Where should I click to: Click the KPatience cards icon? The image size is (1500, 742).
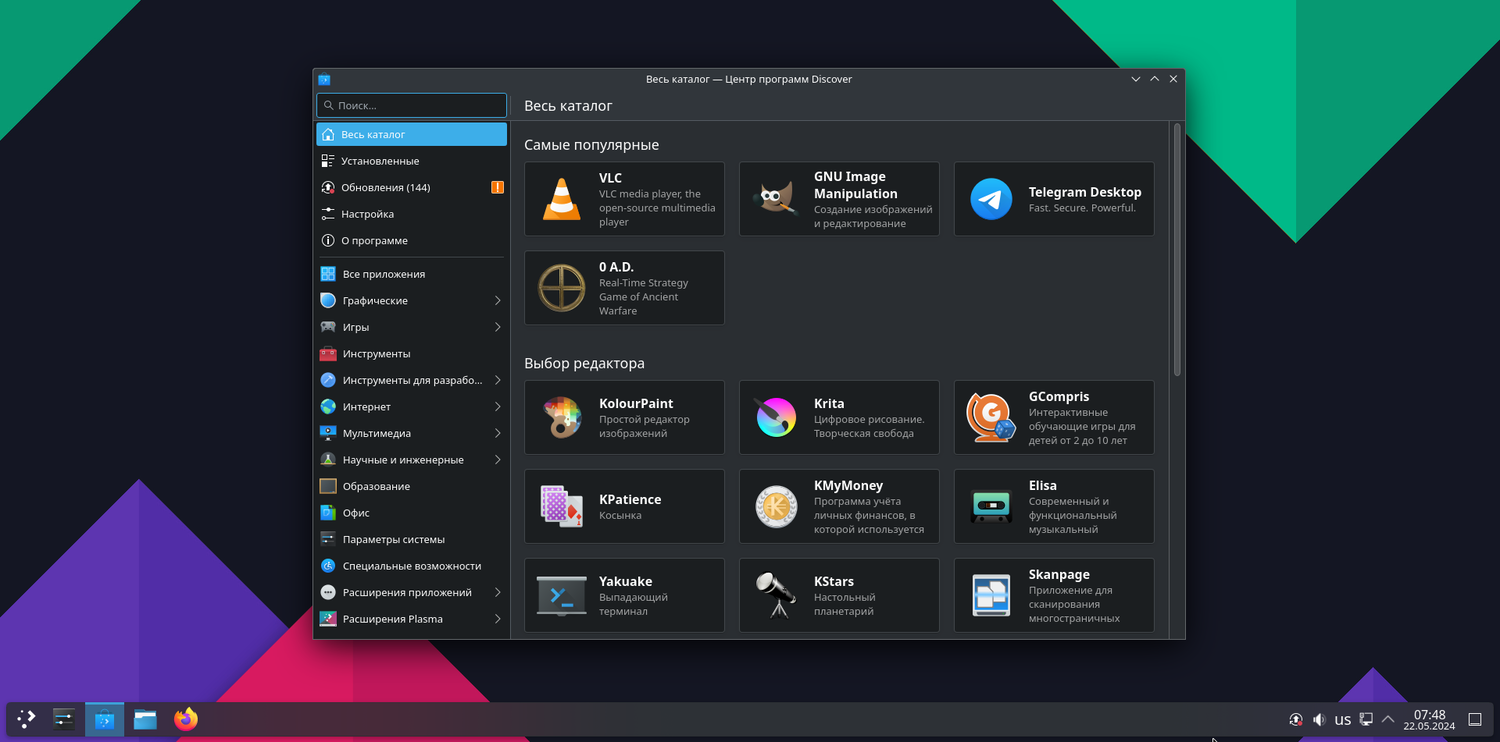point(561,506)
